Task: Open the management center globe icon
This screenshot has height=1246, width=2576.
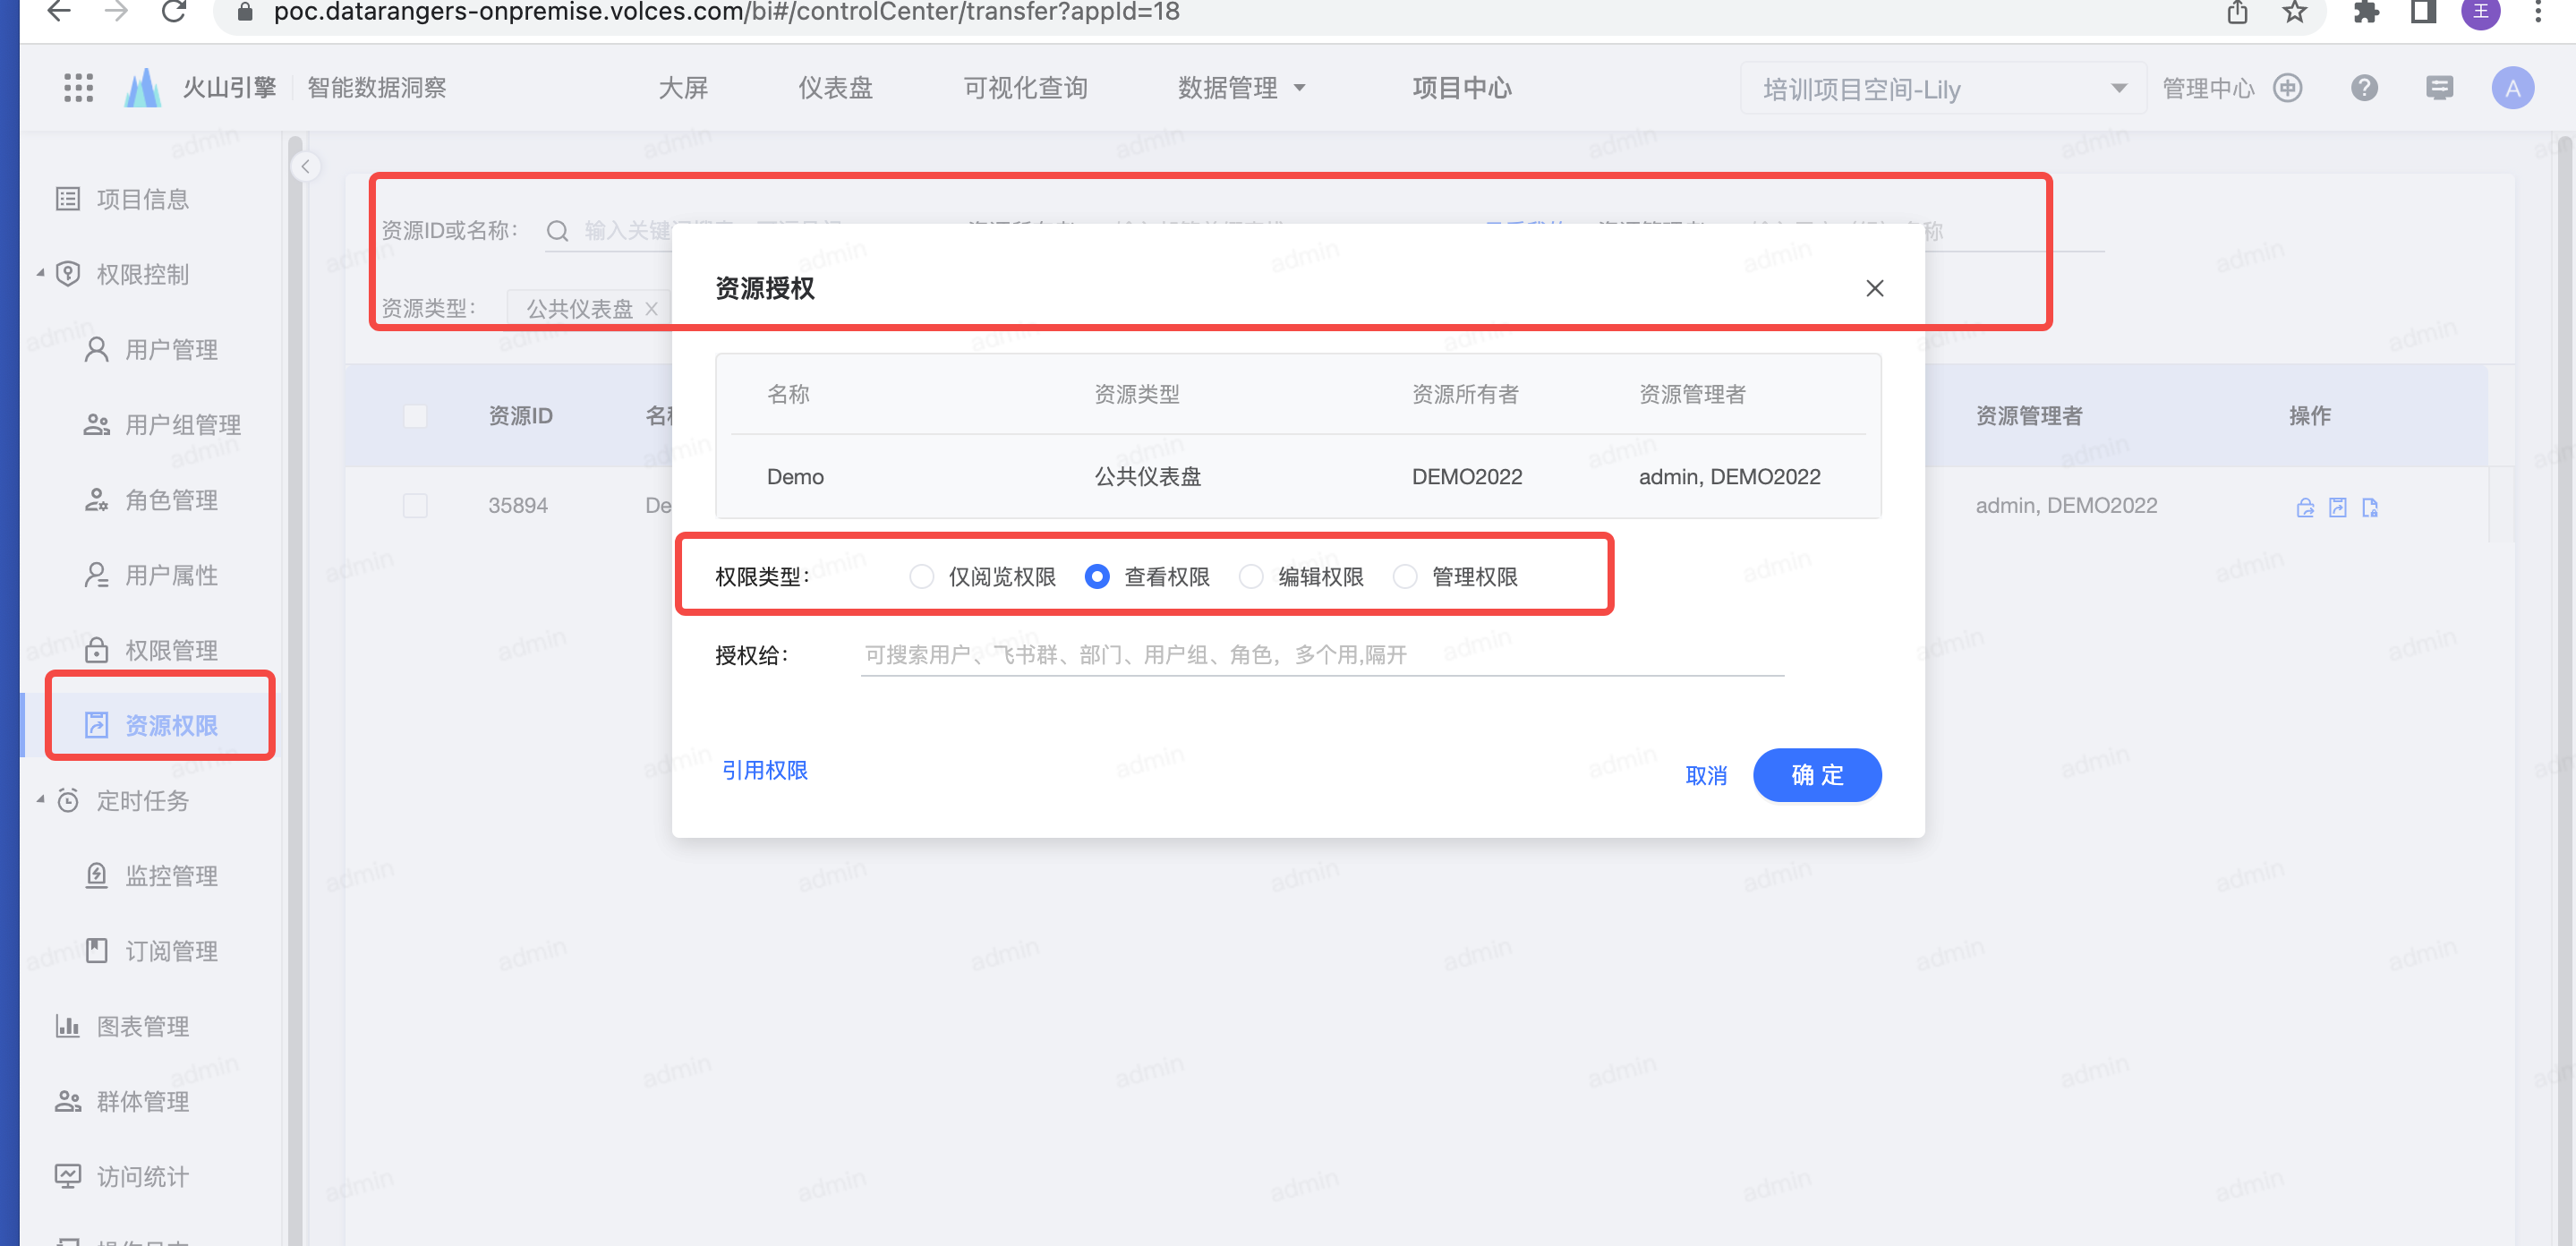Action: [x=2288, y=88]
